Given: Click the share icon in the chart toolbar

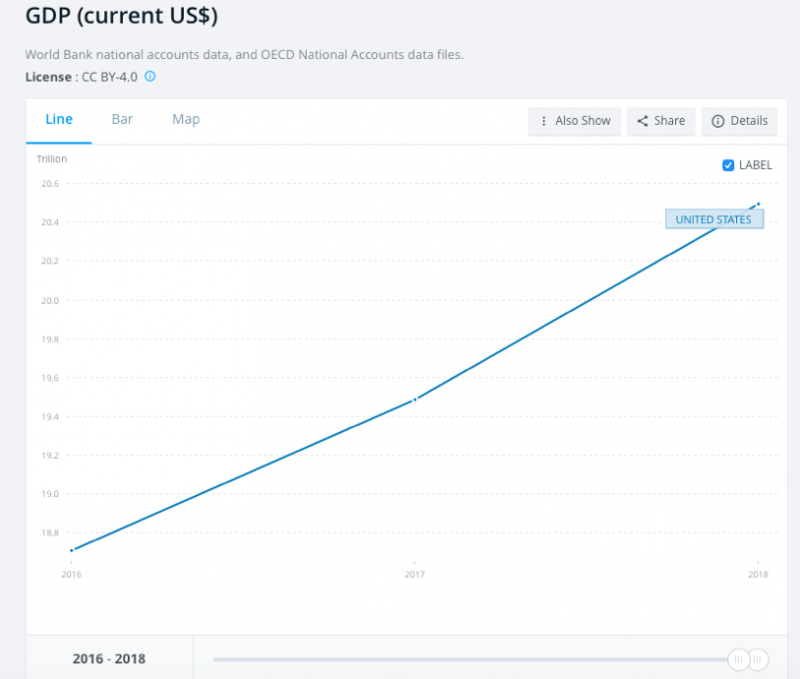Looking at the screenshot, I should pos(643,121).
